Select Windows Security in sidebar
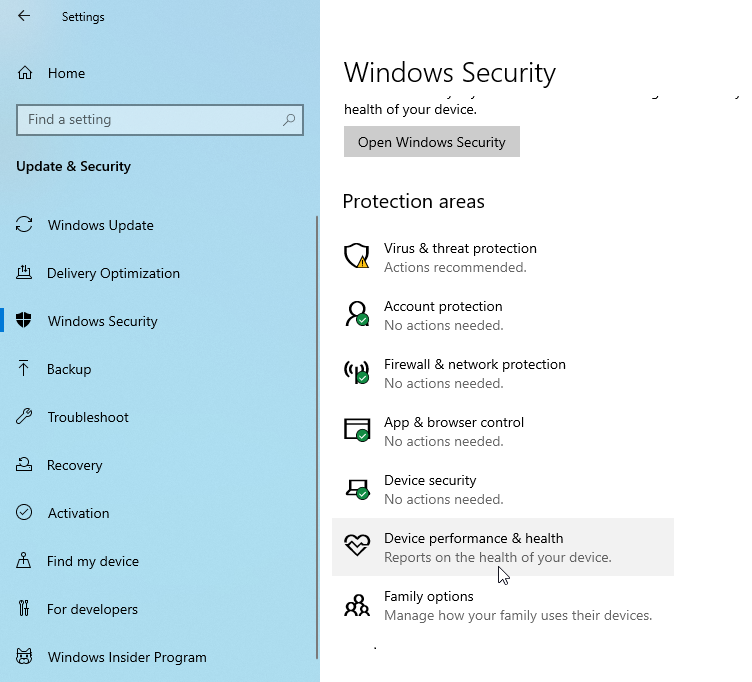The image size is (752, 682). point(158,321)
